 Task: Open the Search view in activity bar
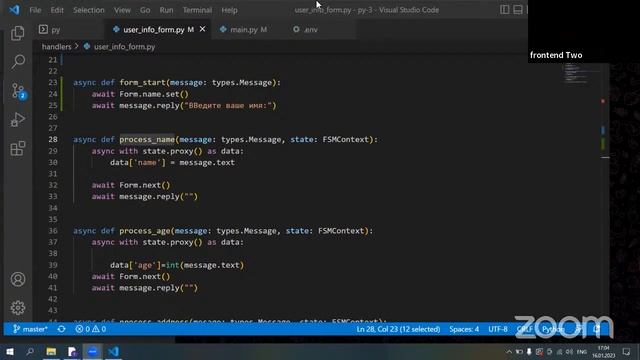click(x=18, y=62)
